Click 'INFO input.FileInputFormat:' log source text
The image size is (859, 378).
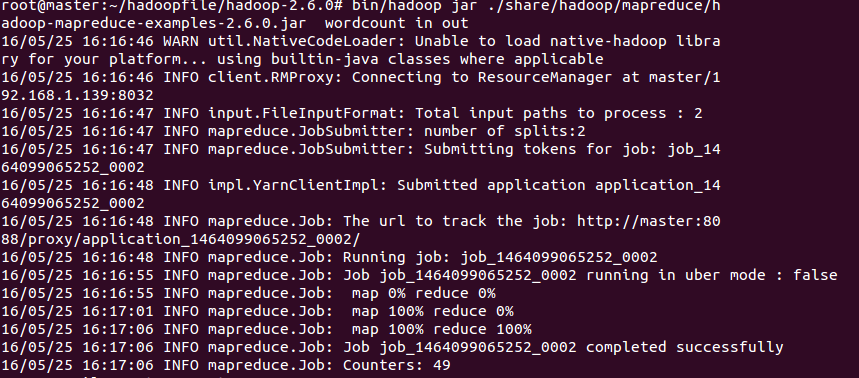(284, 113)
